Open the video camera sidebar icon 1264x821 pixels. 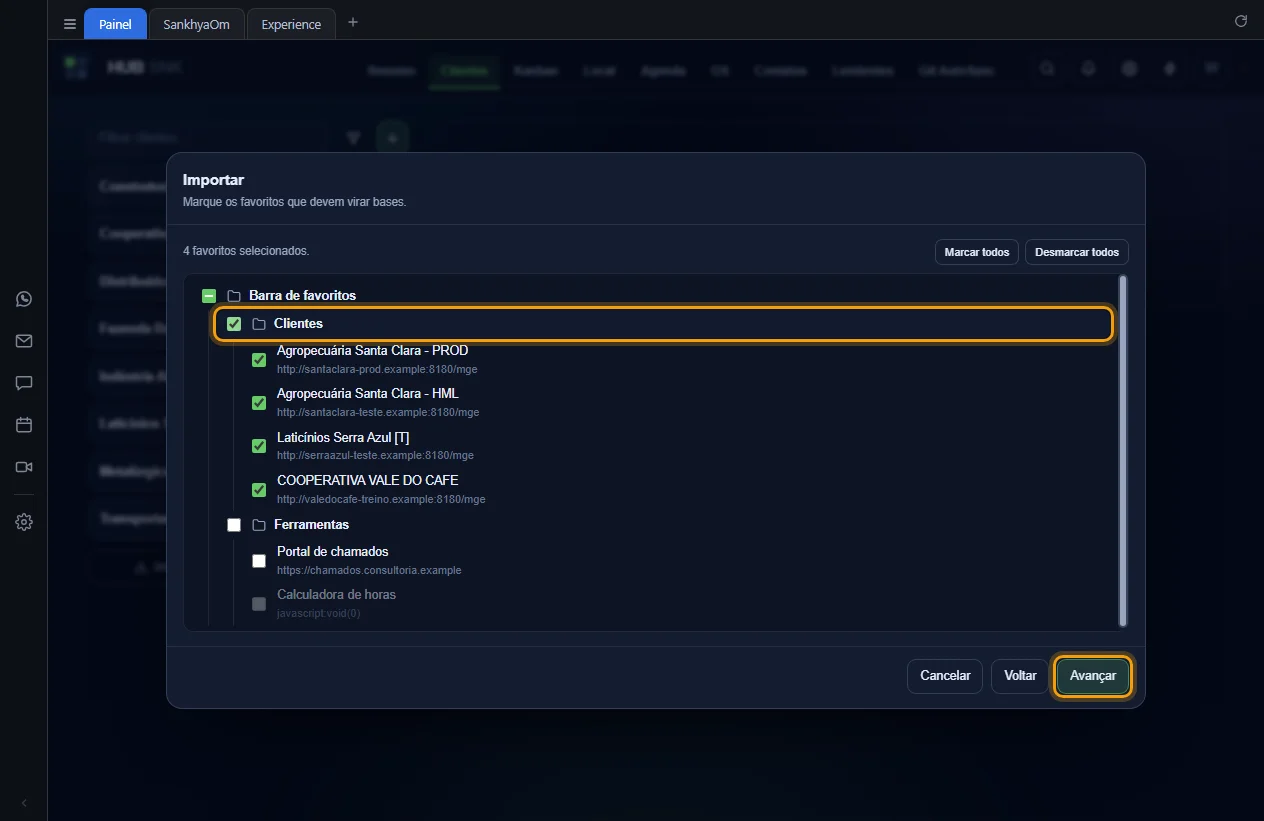[x=24, y=467]
